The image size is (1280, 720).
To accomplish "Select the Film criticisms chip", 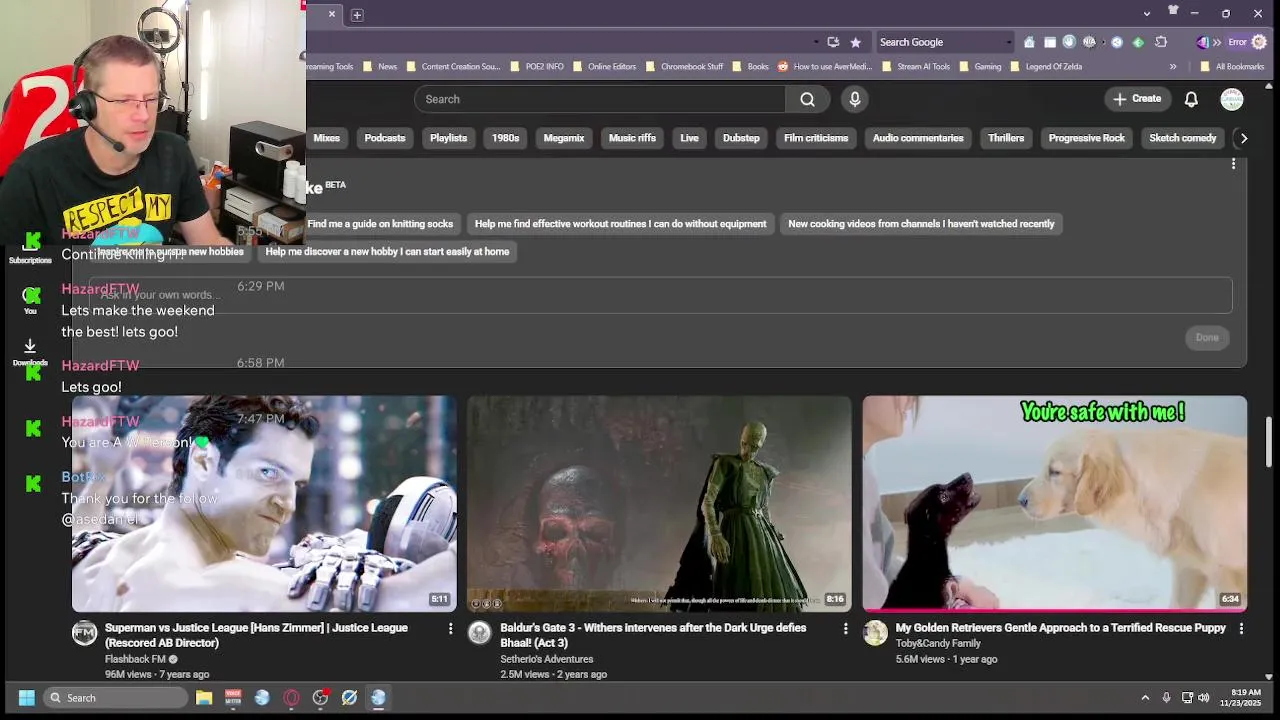I will click(816, 138).
